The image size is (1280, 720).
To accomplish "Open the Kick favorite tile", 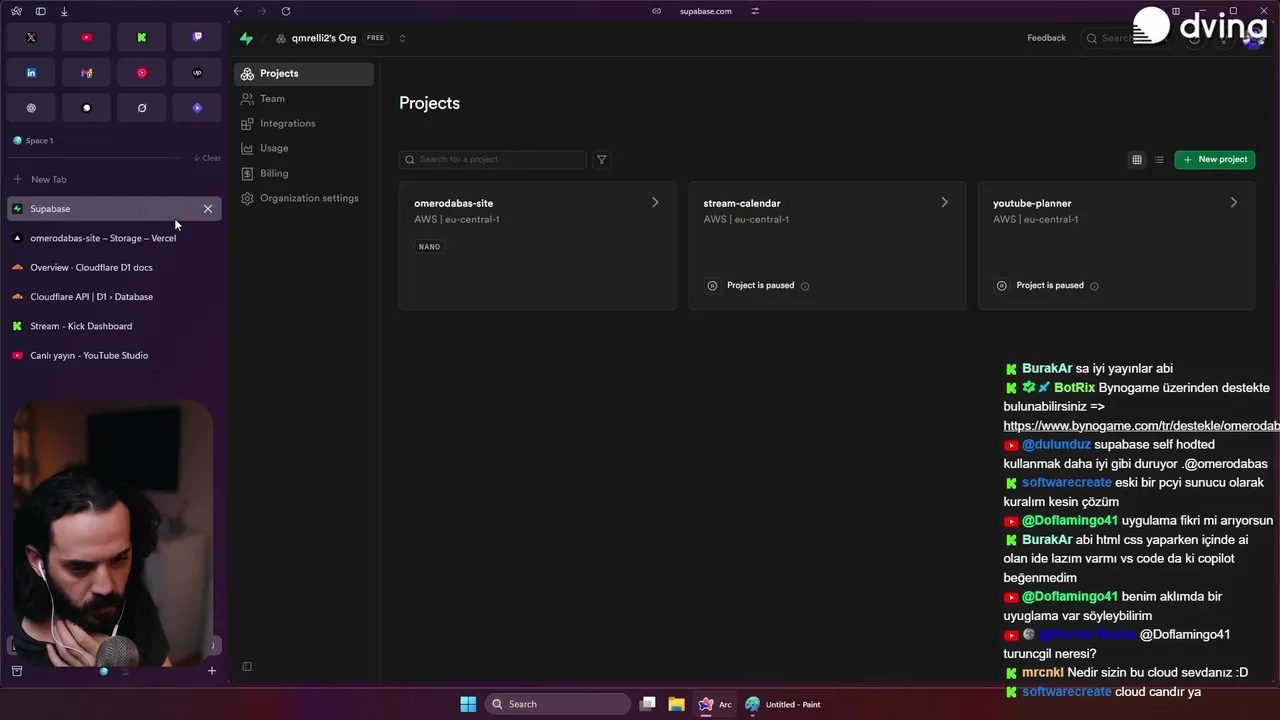I will point(142,37).
